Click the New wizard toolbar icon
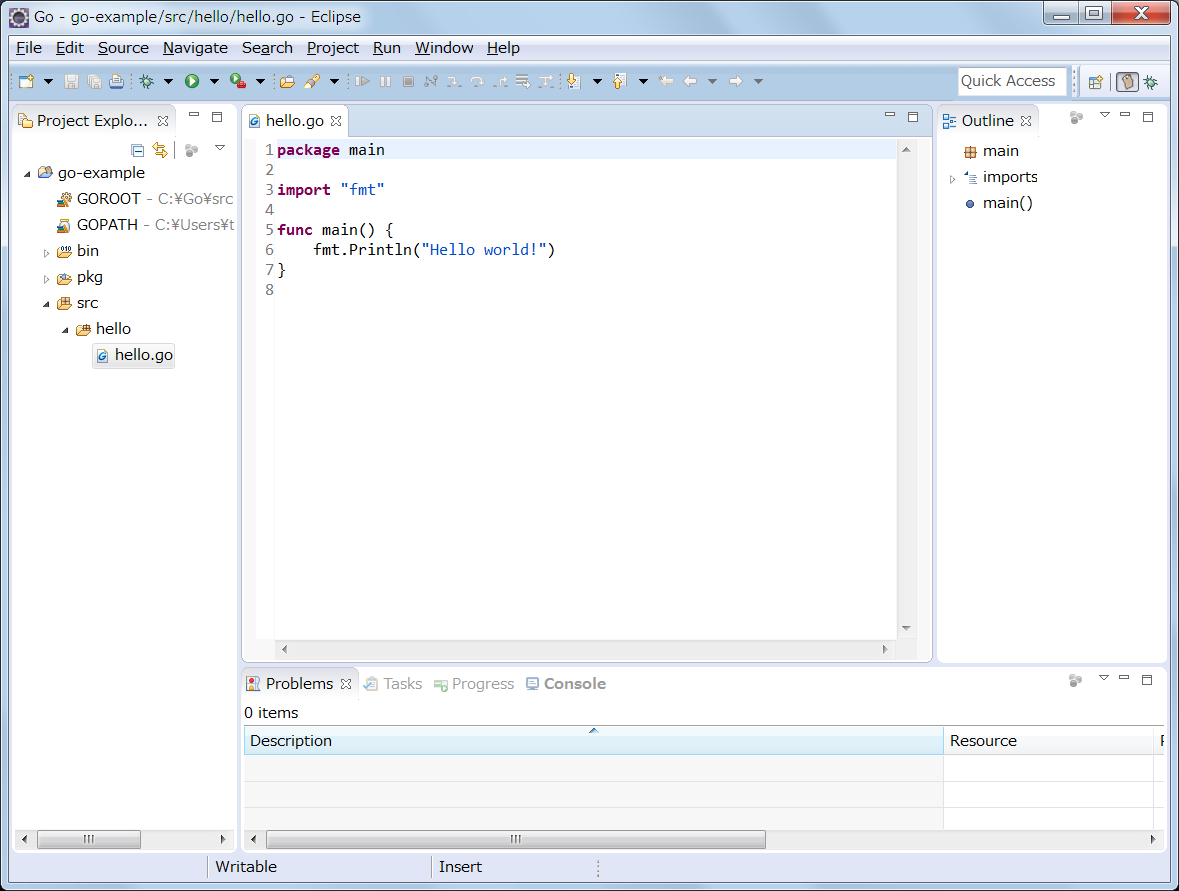Viewport: 1179px width, 891px height. click(28, 80)
